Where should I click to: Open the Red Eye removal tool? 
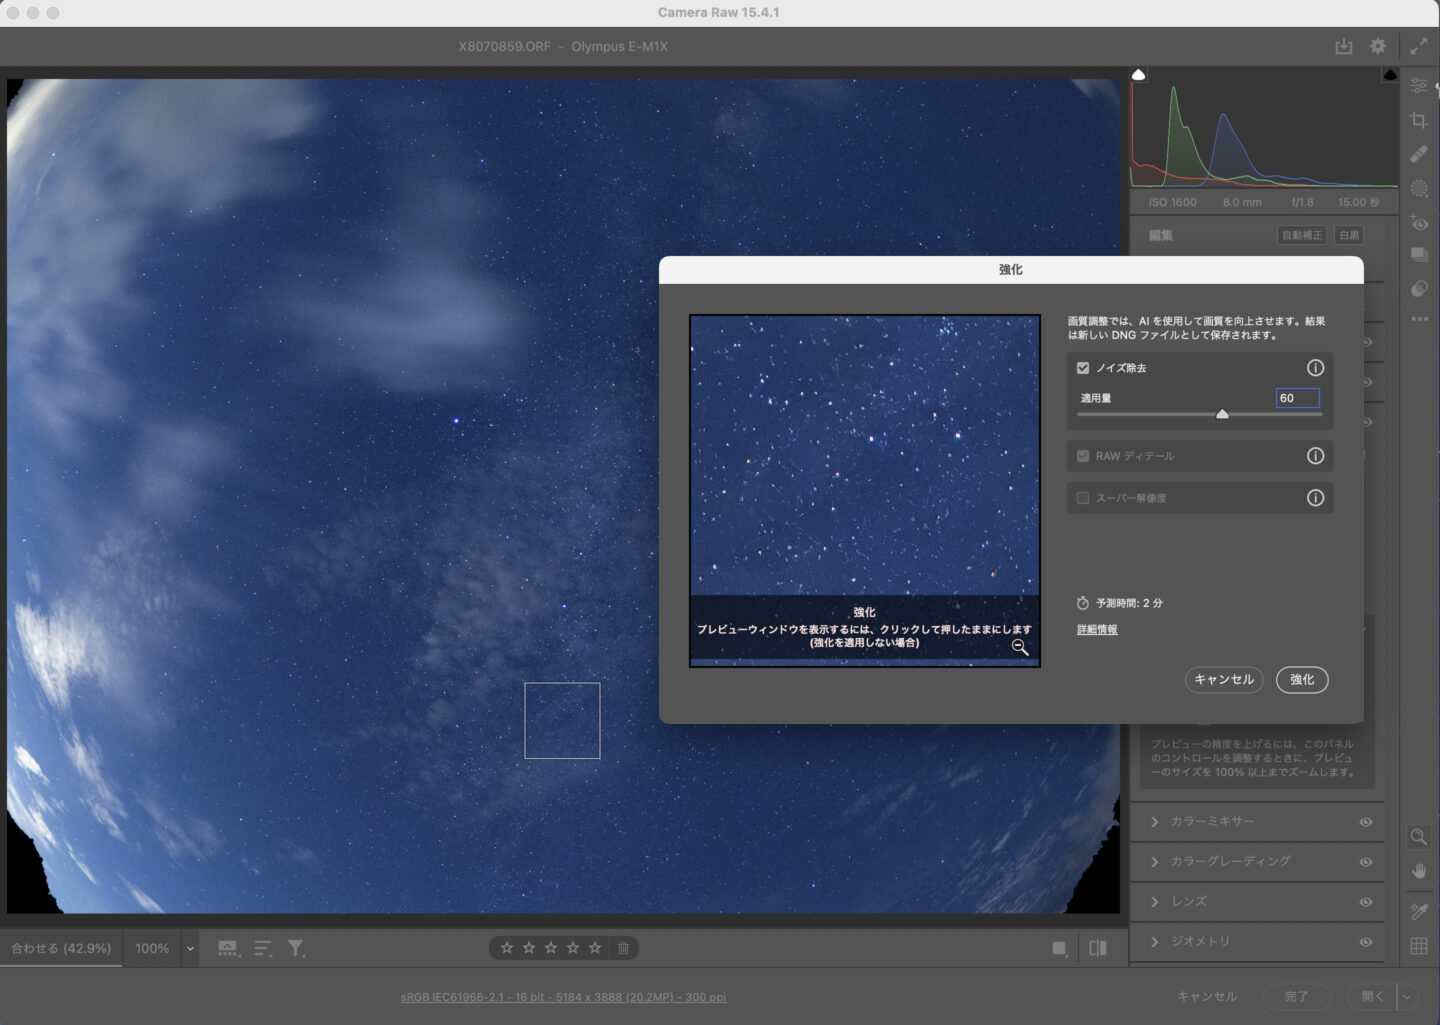(1418, 222)
